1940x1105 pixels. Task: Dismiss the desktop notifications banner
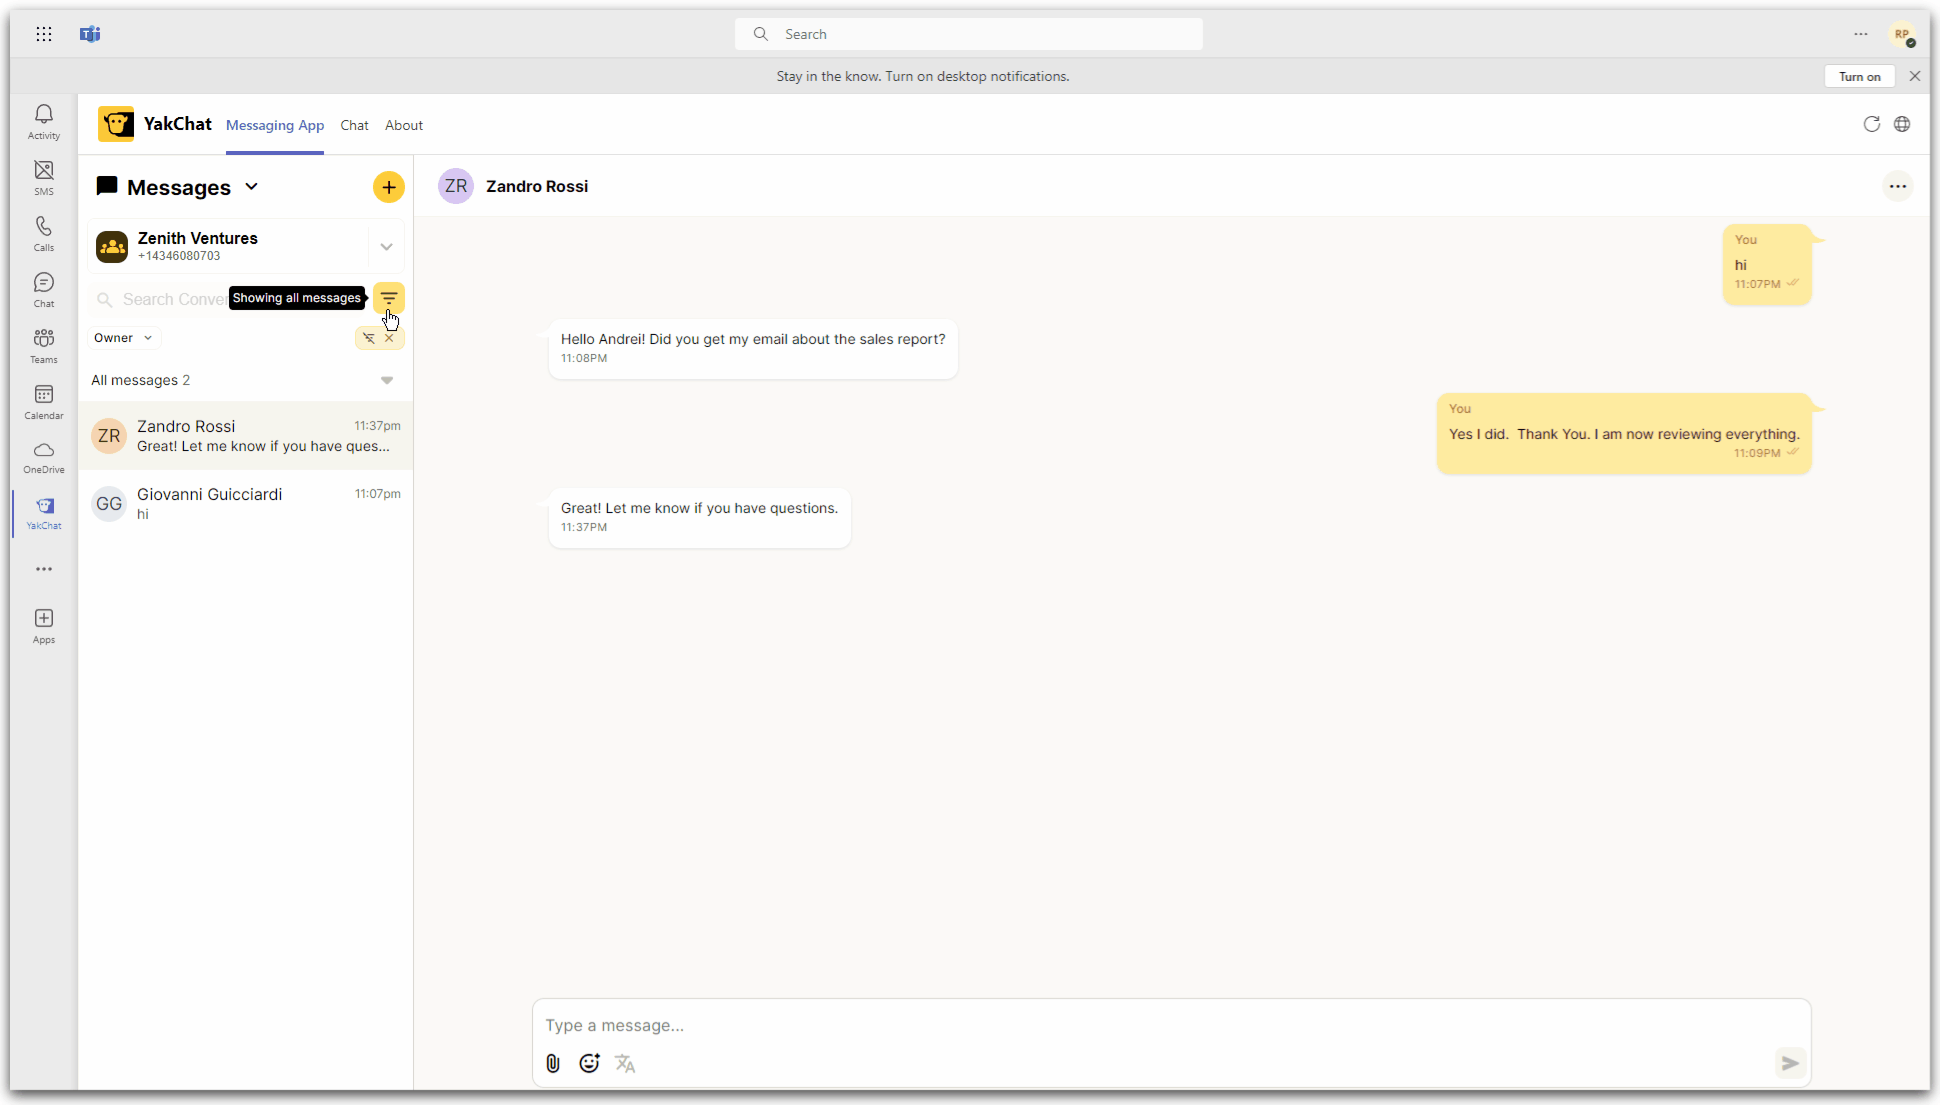[x=1915, y=76]
